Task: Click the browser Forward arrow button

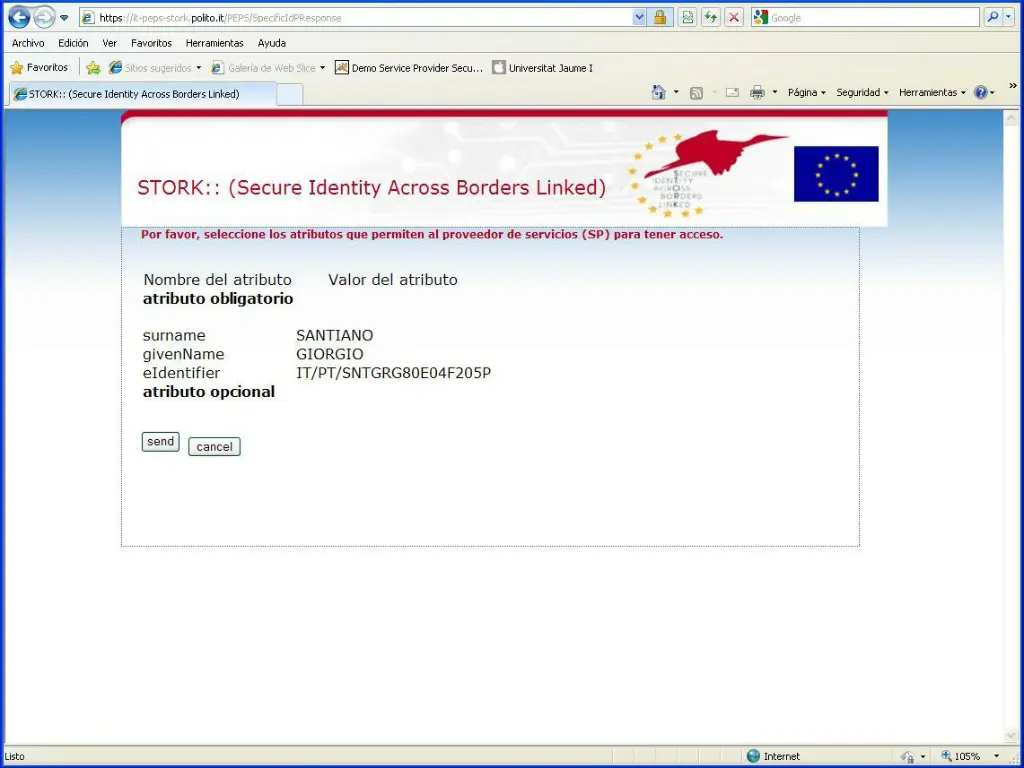Action: (x=44, y=18)
